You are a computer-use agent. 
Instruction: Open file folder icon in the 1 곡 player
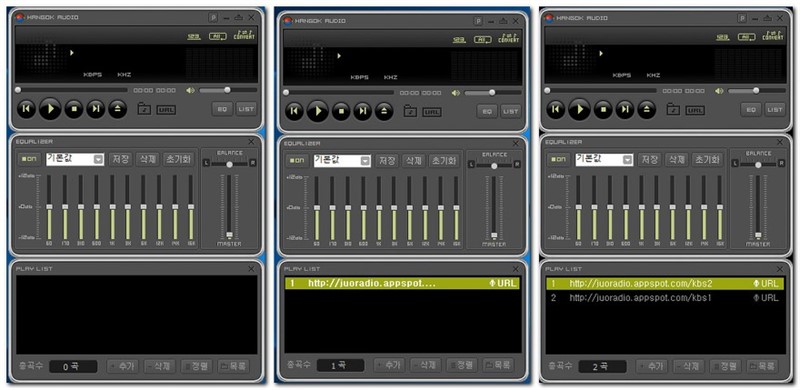pyautogui.click(x=410, y=111)
